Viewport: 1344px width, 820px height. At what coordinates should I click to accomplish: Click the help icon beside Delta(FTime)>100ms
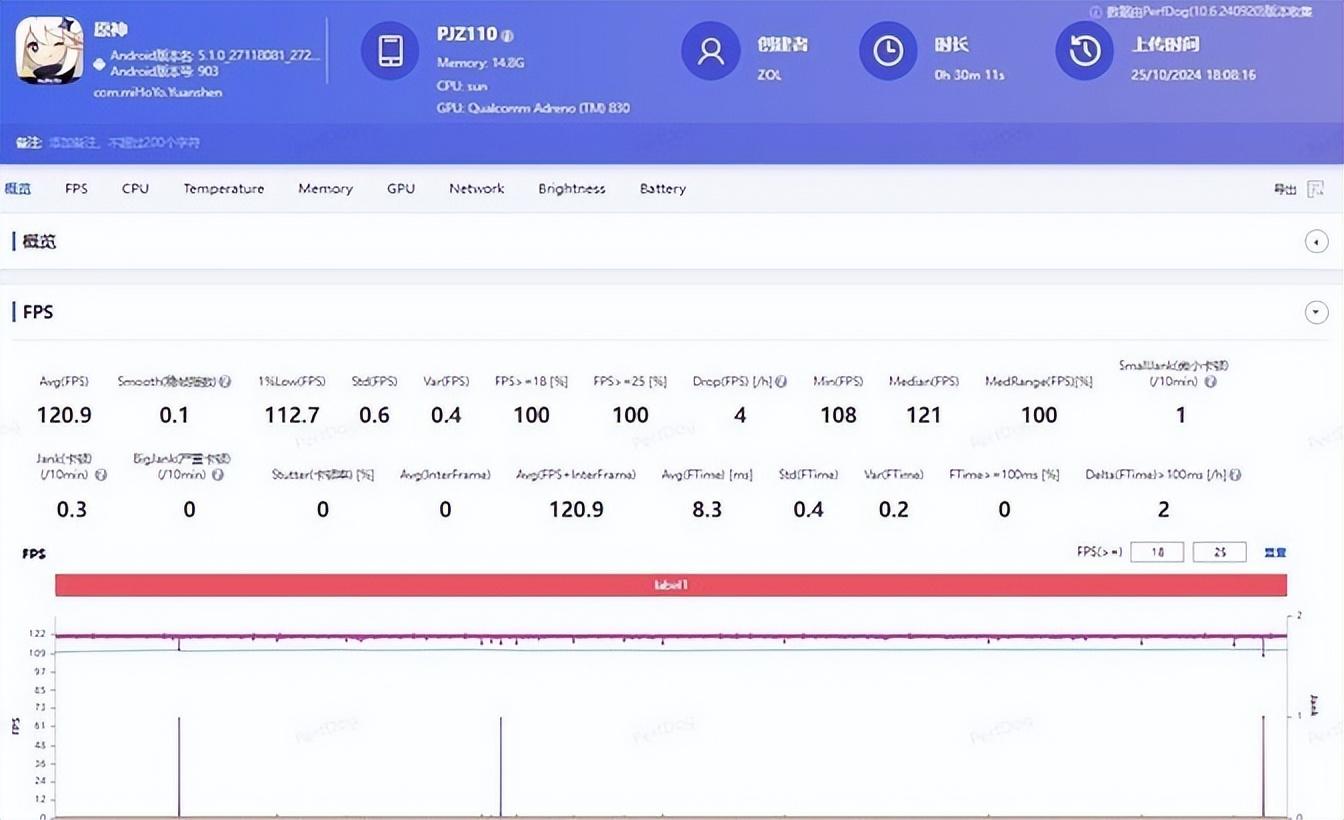coord(1237,475)
